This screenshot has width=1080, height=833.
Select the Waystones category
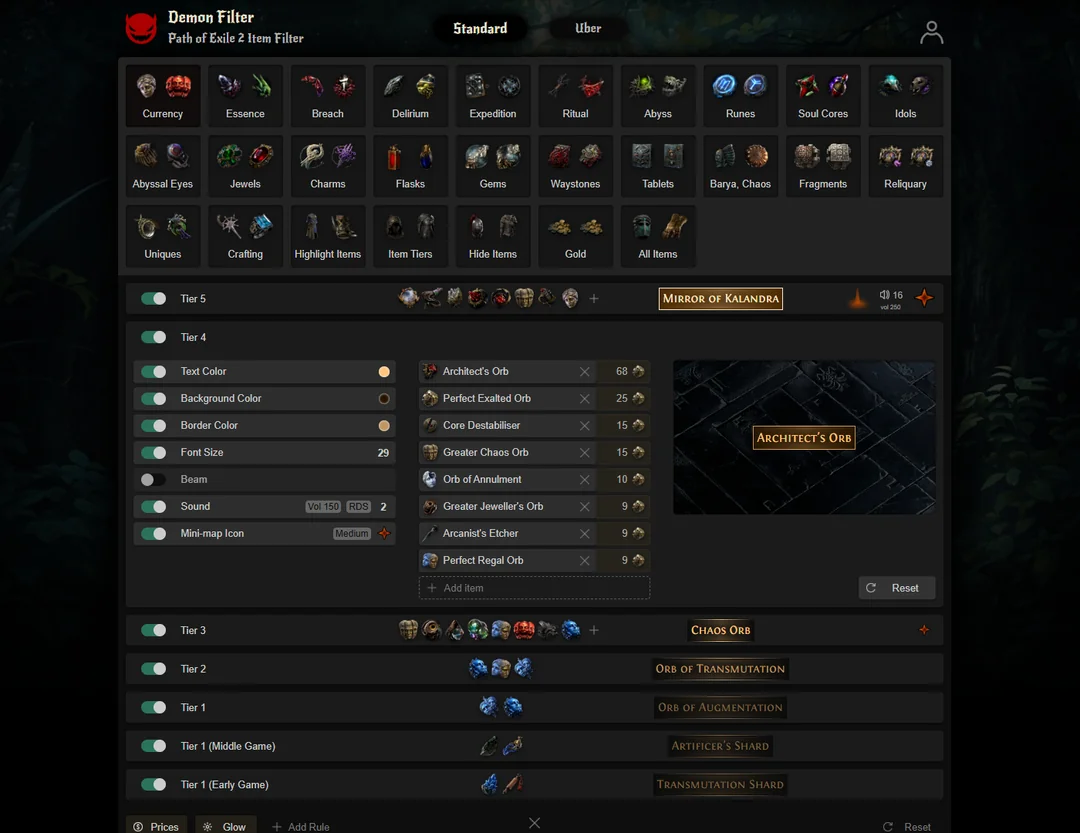(575, 166)
